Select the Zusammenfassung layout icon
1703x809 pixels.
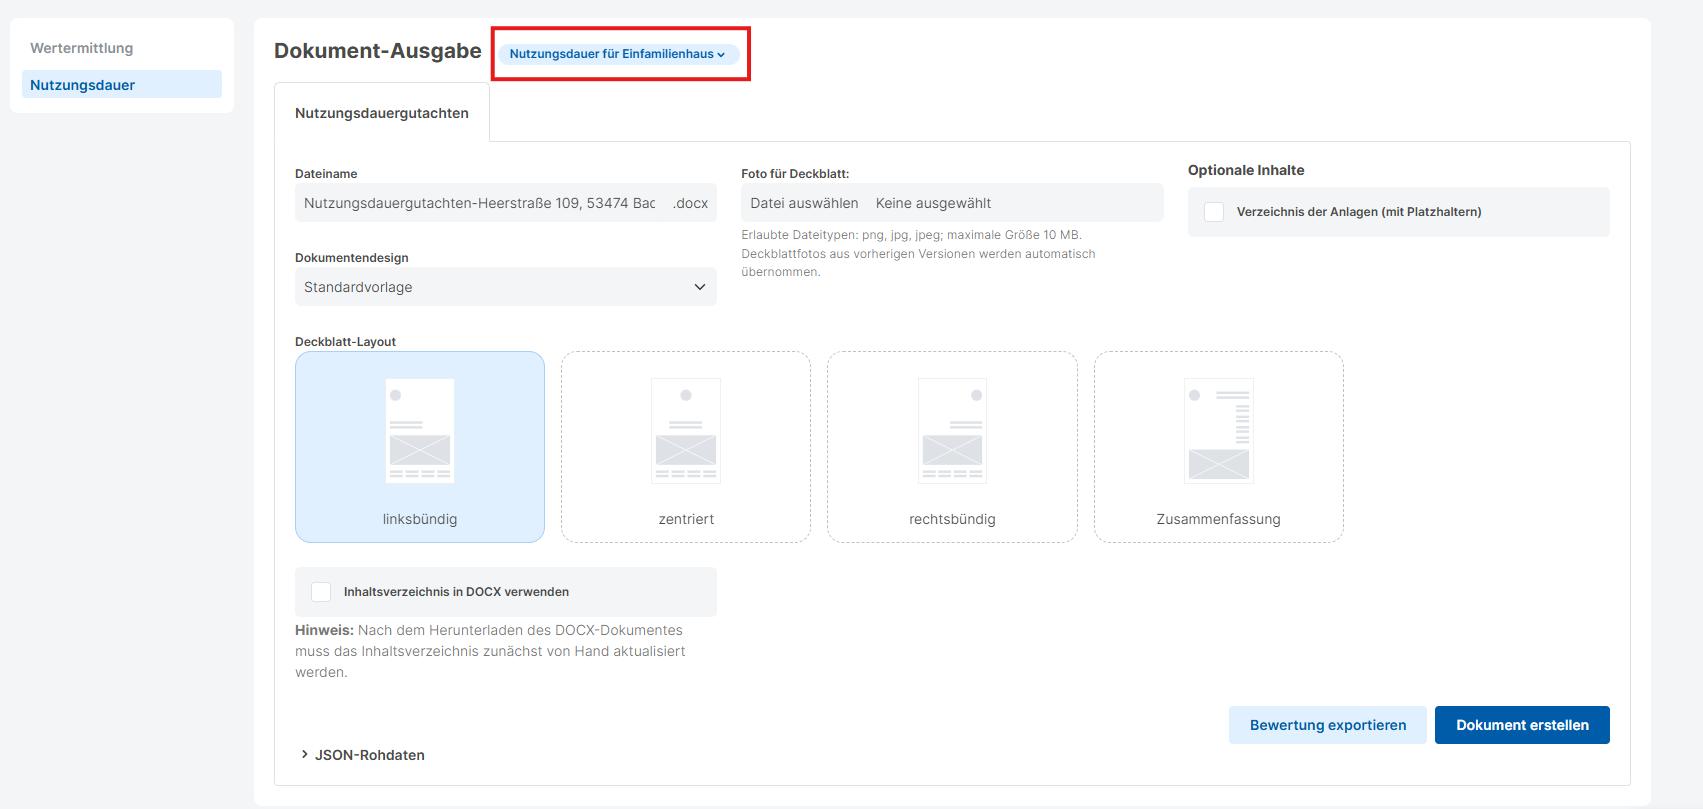pyautogui.click(x=1218, y=431)
